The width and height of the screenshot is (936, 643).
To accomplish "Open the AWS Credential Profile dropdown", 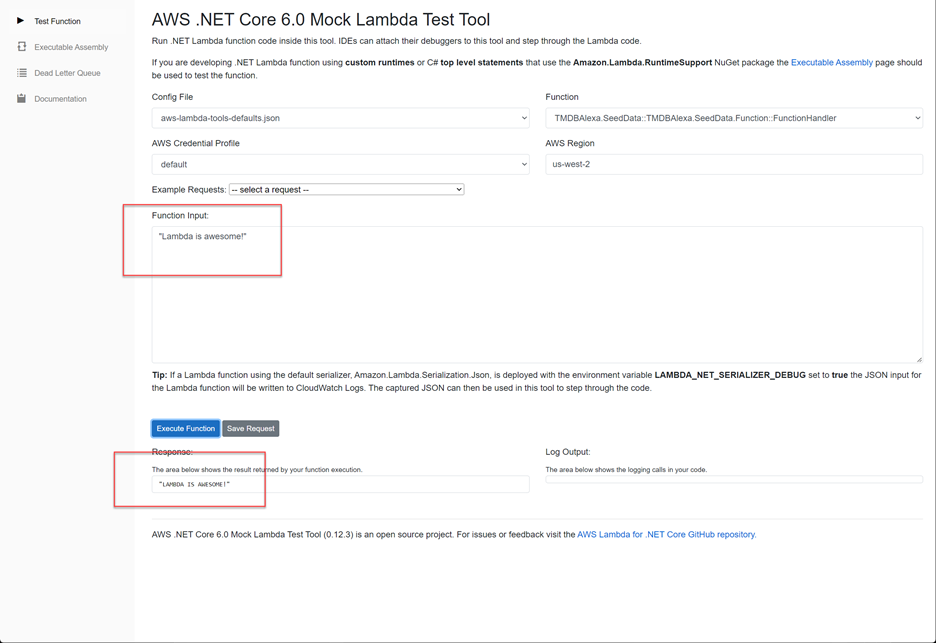I will coord(341,164).
